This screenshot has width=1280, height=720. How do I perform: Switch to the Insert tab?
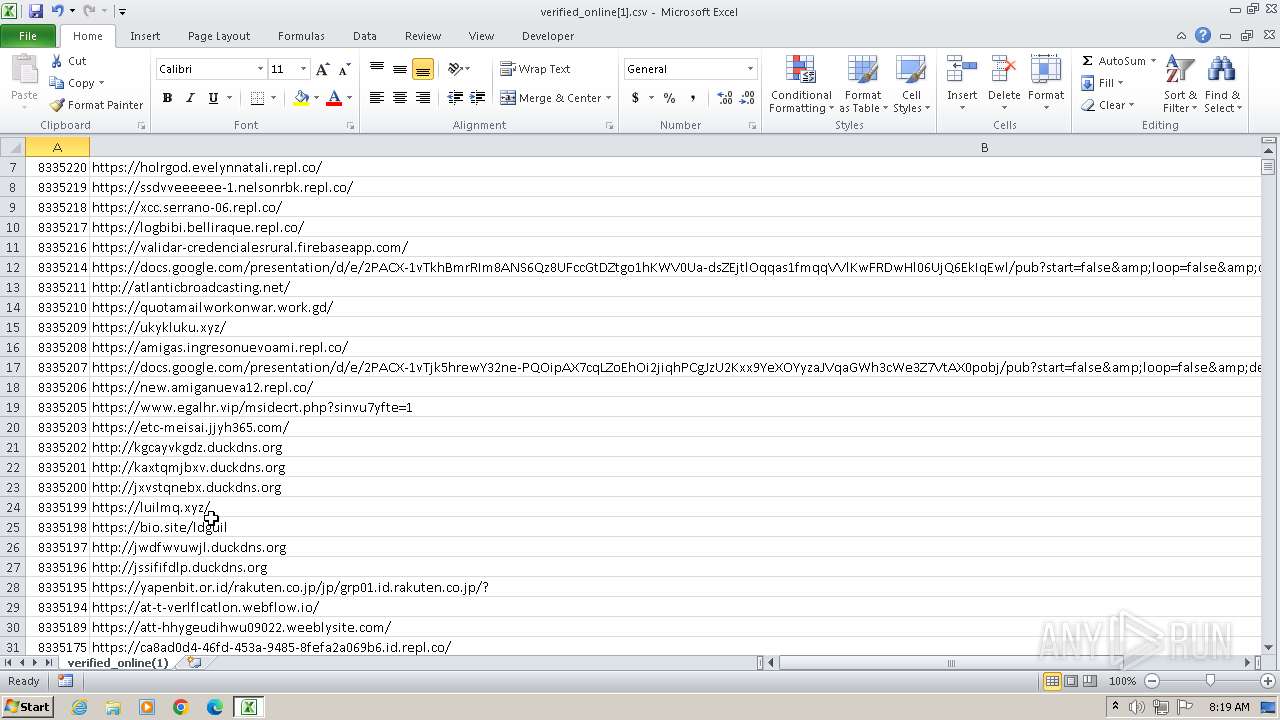click(x=145, y=36)
